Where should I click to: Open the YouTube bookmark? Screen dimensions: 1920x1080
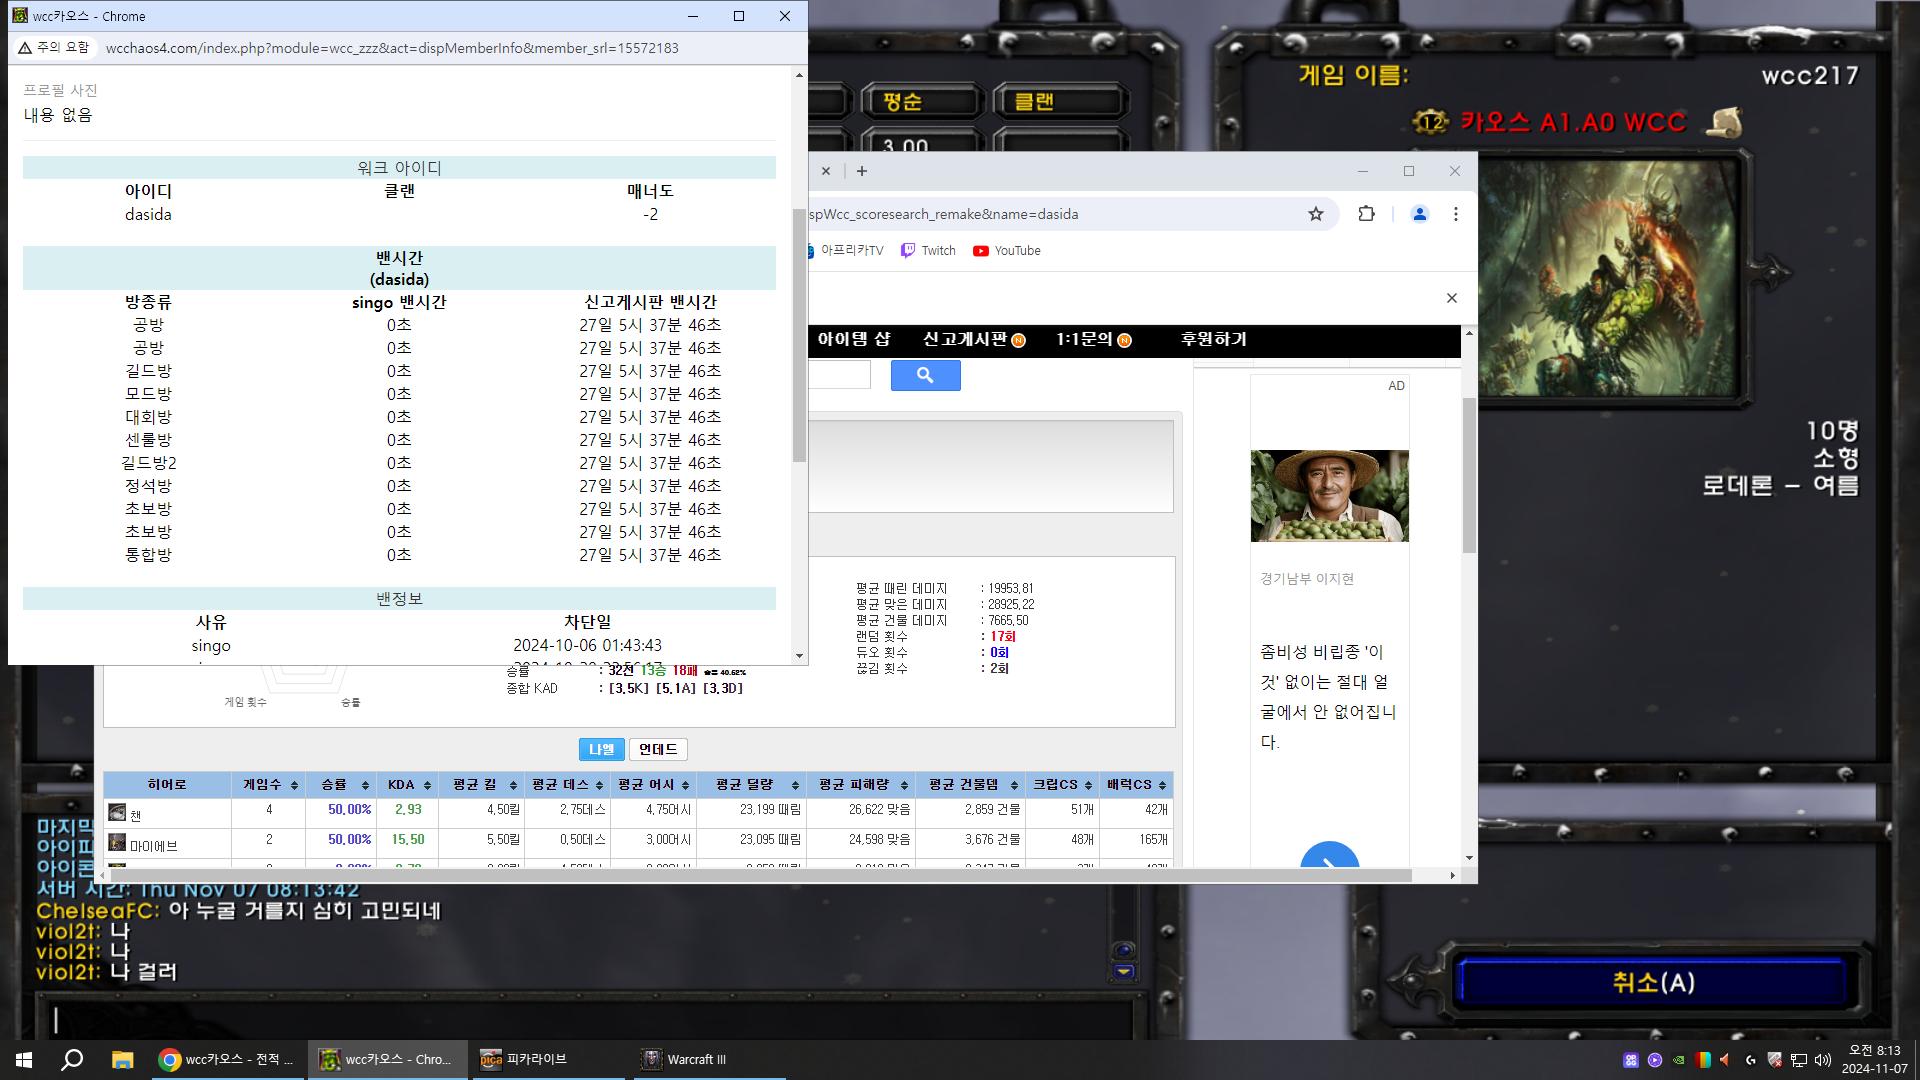[x=1006, y=251]
